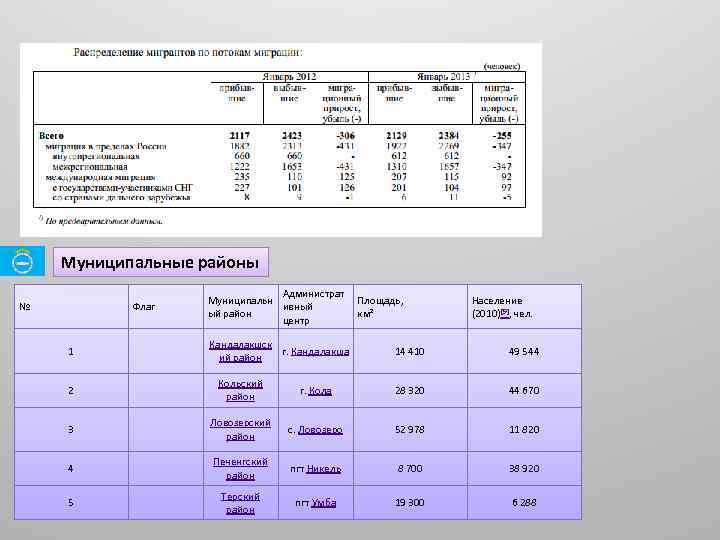Select the (человек) unit label

click(x=502, y=67)
